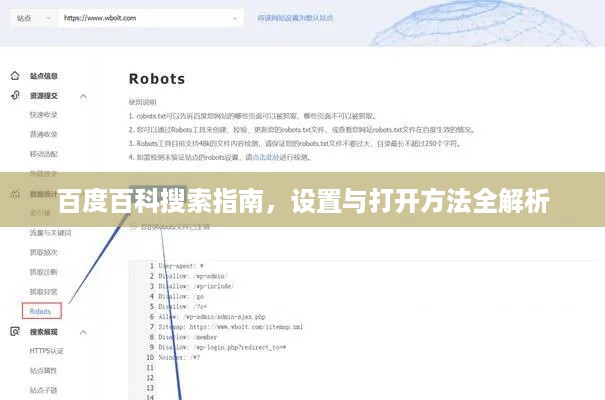Open 站点信息 in the sidebar
The image size is (605, 400).
(x=43, y=76)
